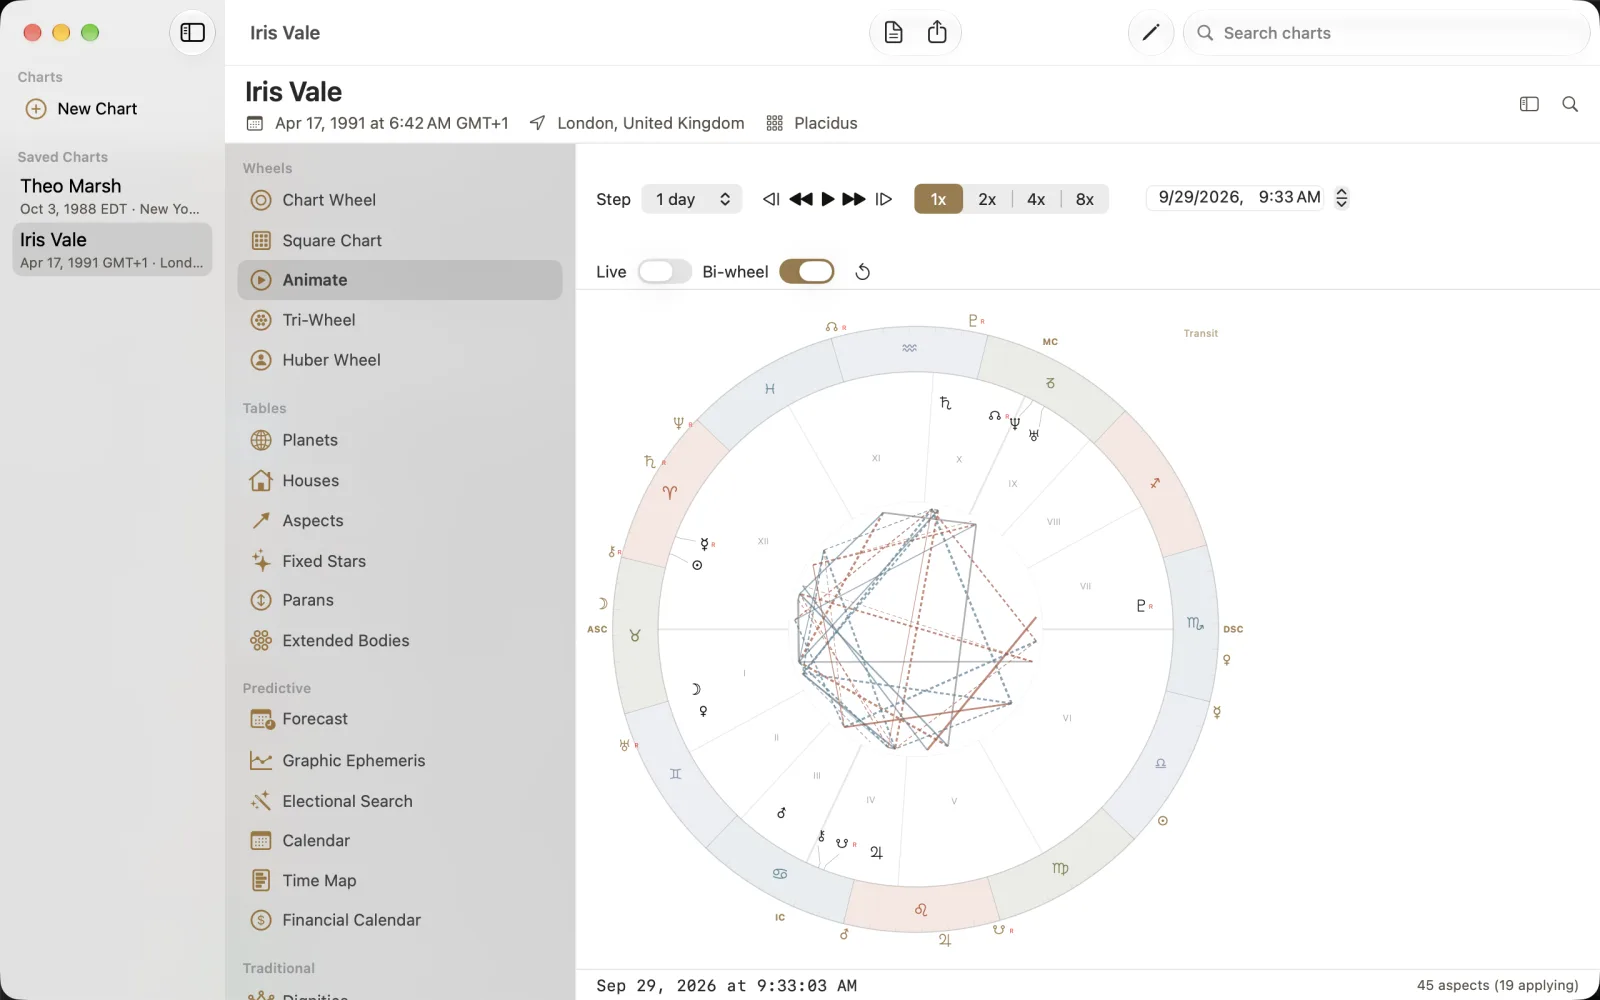Turn off the Bi-wheel toggle
This screenshot has height=1000, width=1600.
pyautogui.click(x=807, y=272)
